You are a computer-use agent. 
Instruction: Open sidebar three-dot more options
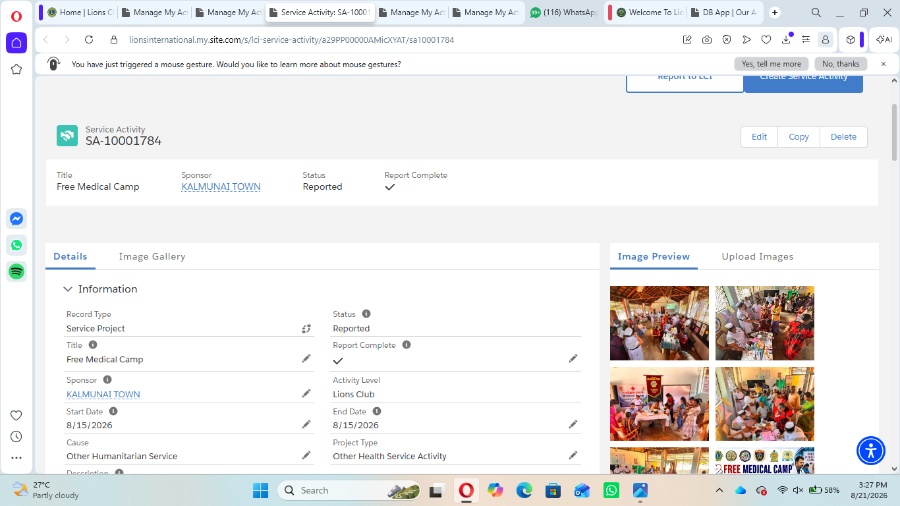(x=16, y=458)
